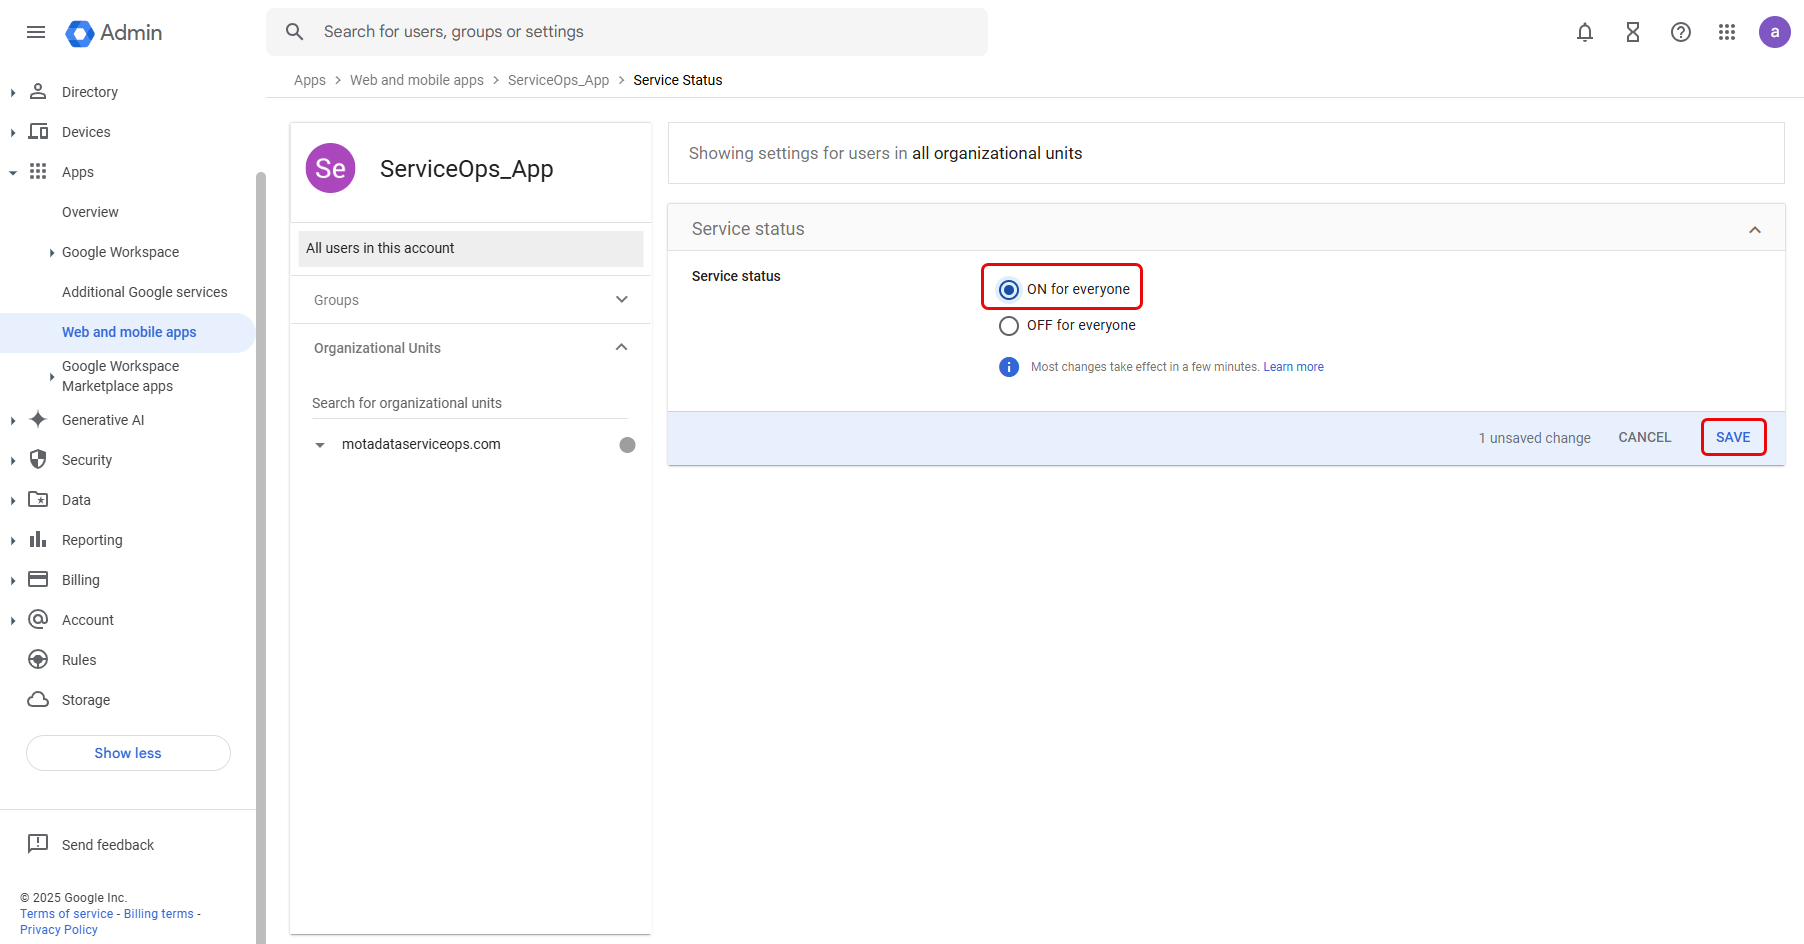Select ON for everyone radio button

[x=1009, y=289]
